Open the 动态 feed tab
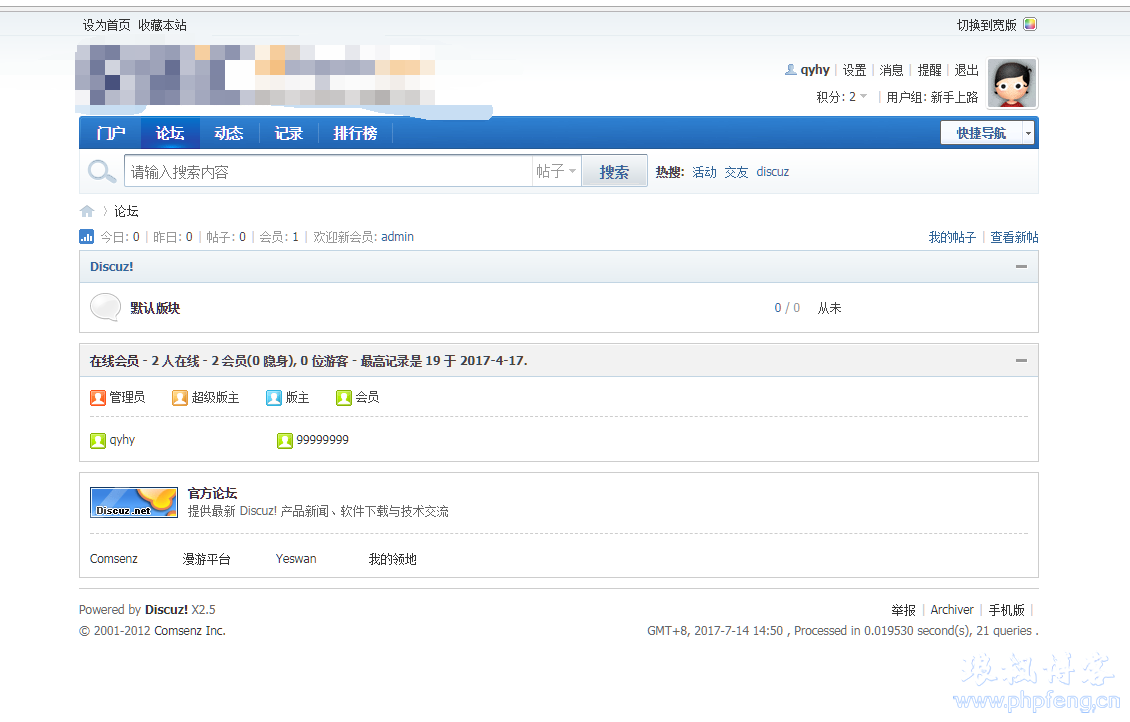 coord(229,133)
